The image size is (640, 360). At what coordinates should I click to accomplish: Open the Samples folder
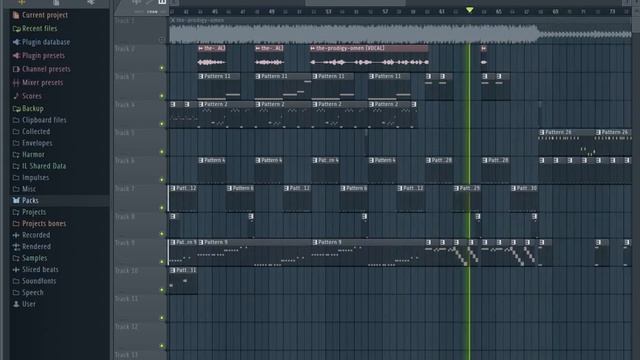[x=16, y=258]
